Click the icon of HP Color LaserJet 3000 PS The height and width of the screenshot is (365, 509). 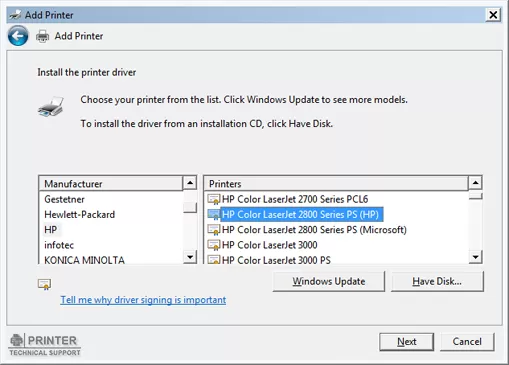coord(213,259)
